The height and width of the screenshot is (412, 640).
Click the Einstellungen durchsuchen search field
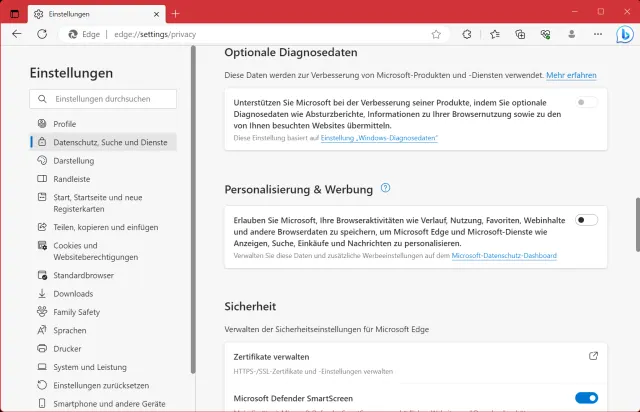click(x=103, y=99)
